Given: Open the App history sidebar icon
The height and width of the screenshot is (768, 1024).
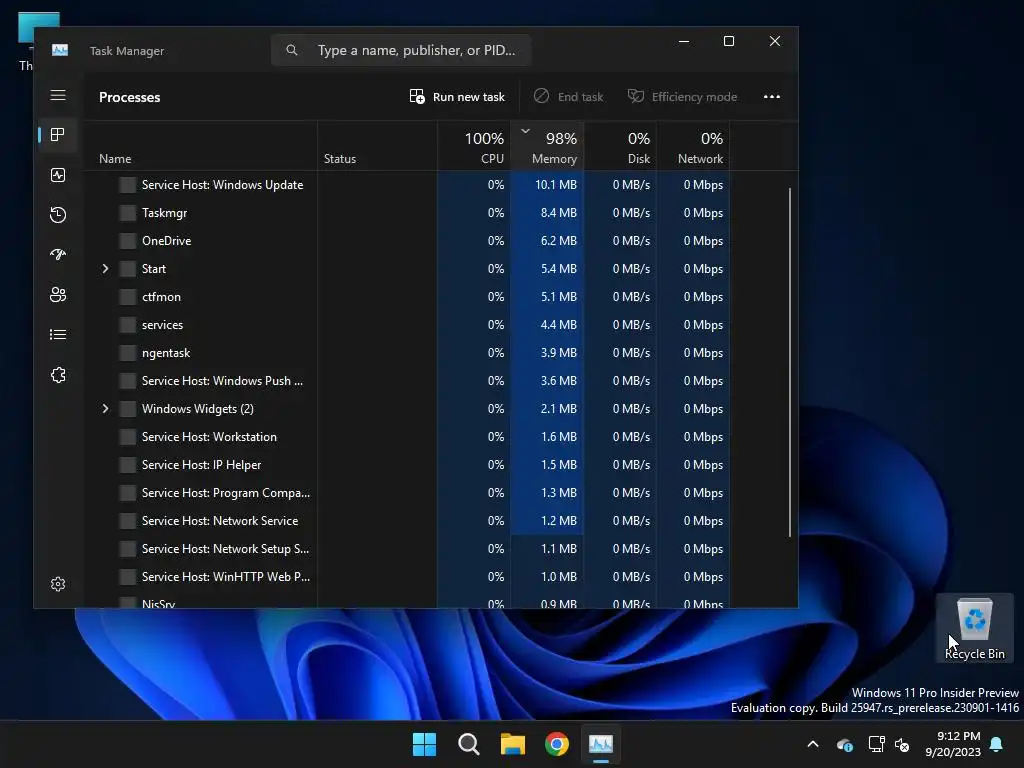Looking at the screenshot, I should (x=57, y=215).
